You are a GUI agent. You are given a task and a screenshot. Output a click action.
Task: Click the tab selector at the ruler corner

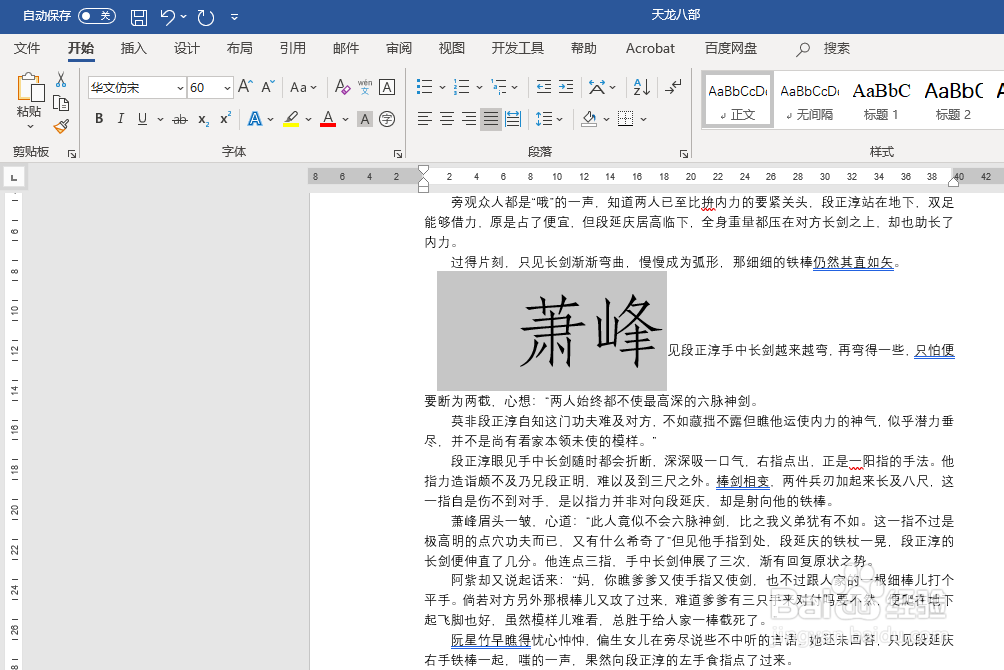[14, 177]
